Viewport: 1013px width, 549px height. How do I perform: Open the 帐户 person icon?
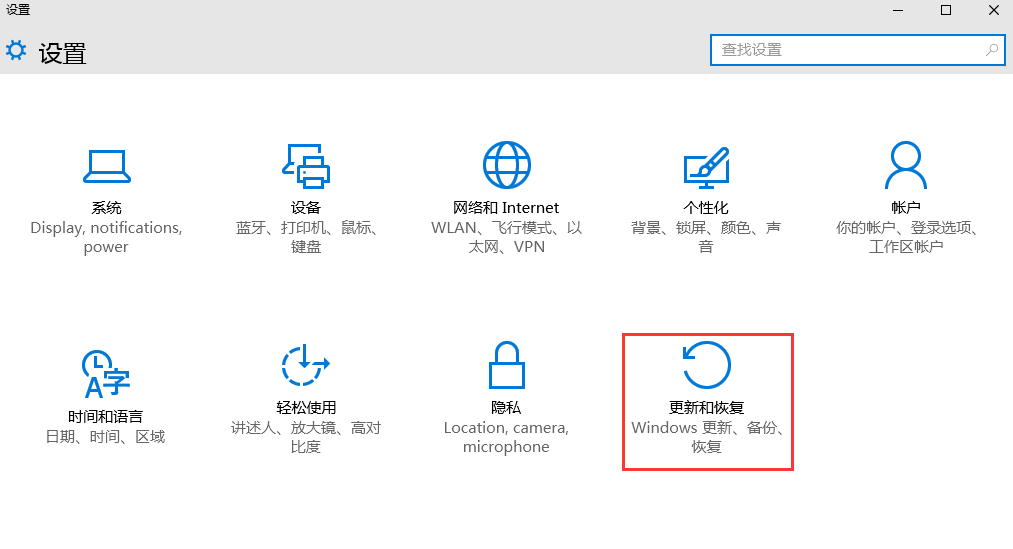pyautogui.click(x=906, y=165)
